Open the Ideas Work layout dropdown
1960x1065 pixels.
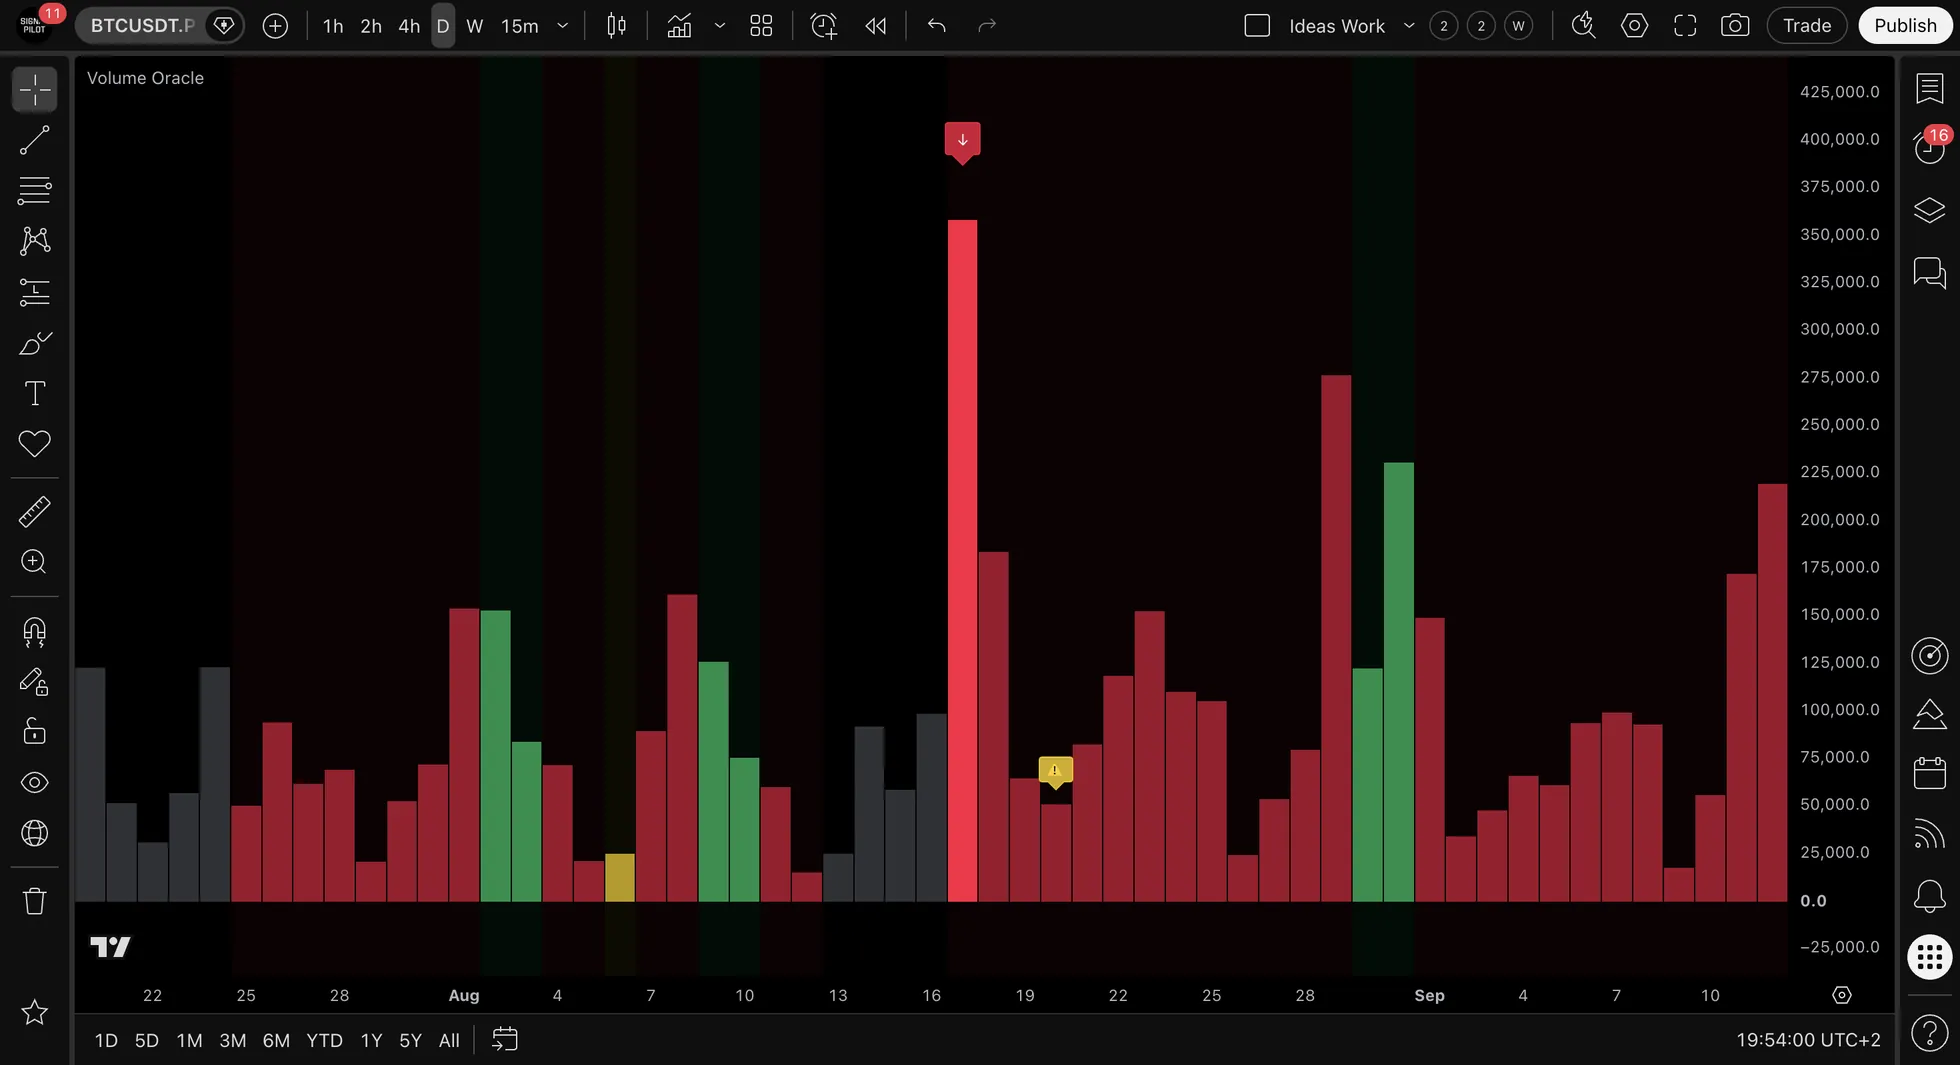click(1409, 26)
